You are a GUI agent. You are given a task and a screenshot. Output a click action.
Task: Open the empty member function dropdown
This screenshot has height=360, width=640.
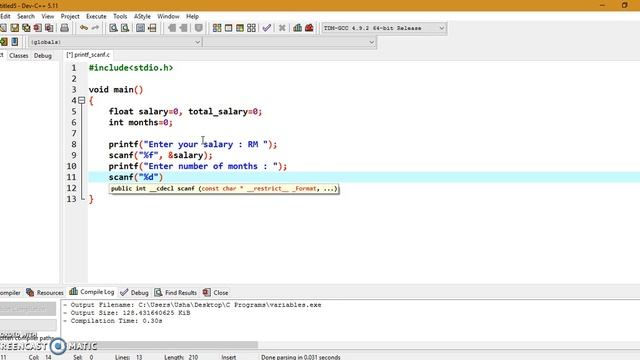pyautogui.click(x=289, y=42)
